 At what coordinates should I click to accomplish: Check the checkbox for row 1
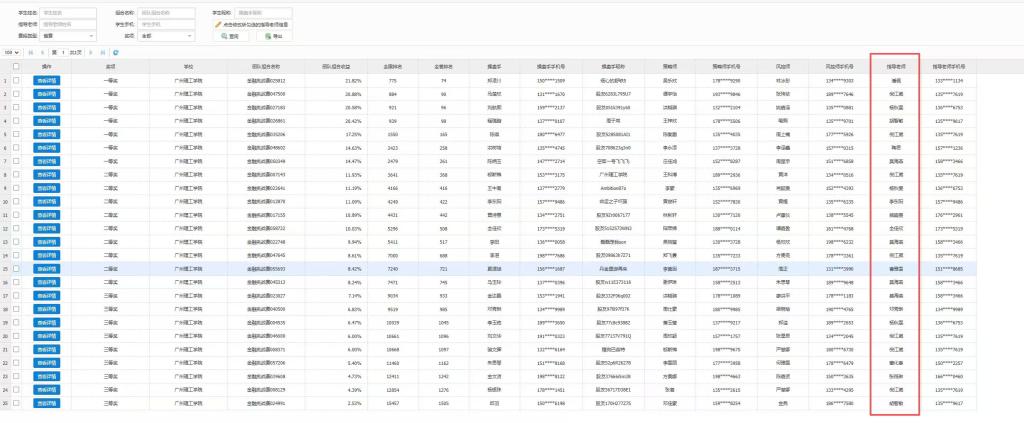(16, 79)
